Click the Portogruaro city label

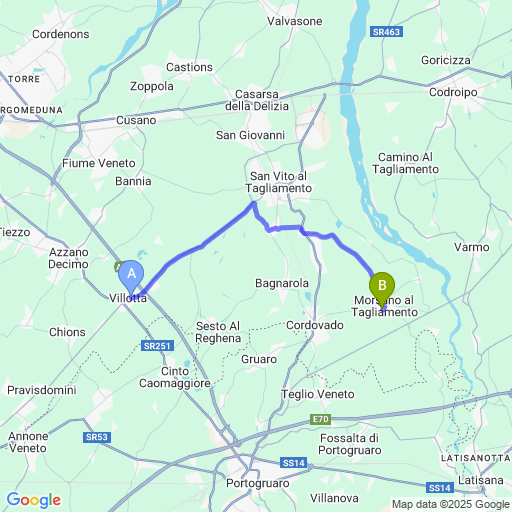pyautogui.click(x=258, y=483)
